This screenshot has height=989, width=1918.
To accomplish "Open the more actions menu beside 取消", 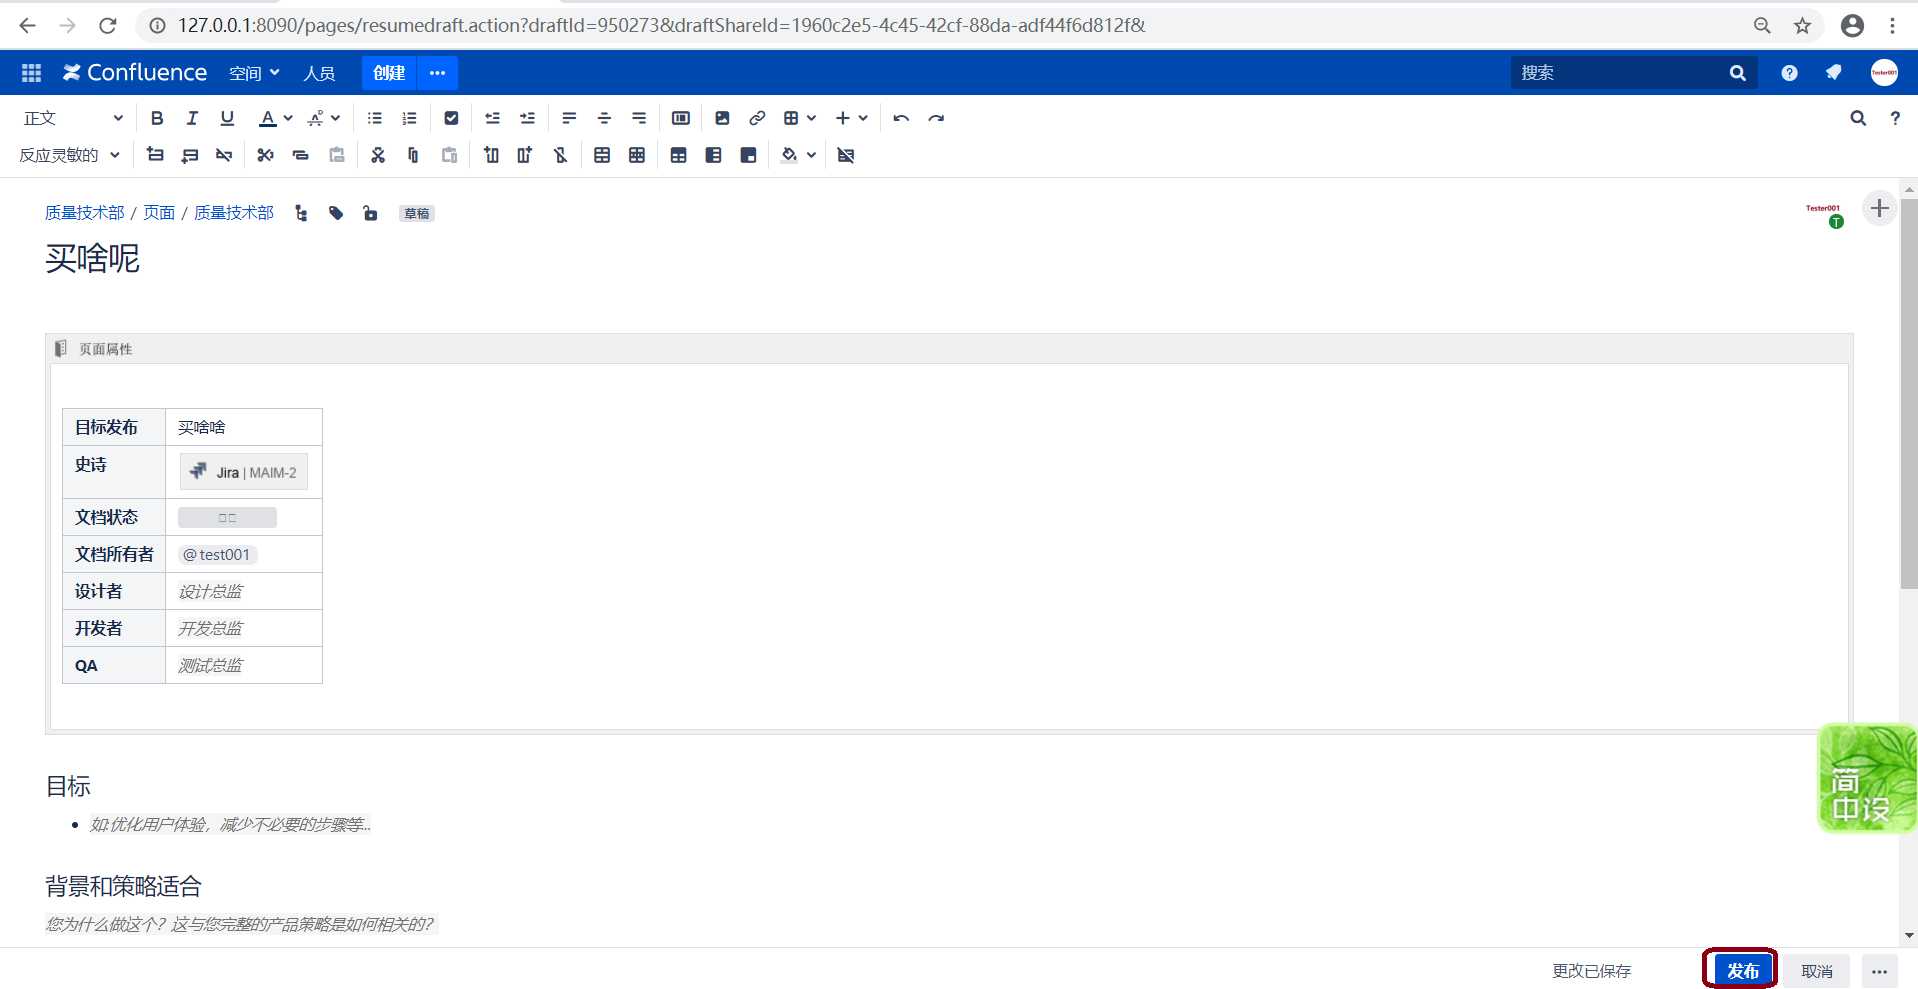I will [1879, 971].
